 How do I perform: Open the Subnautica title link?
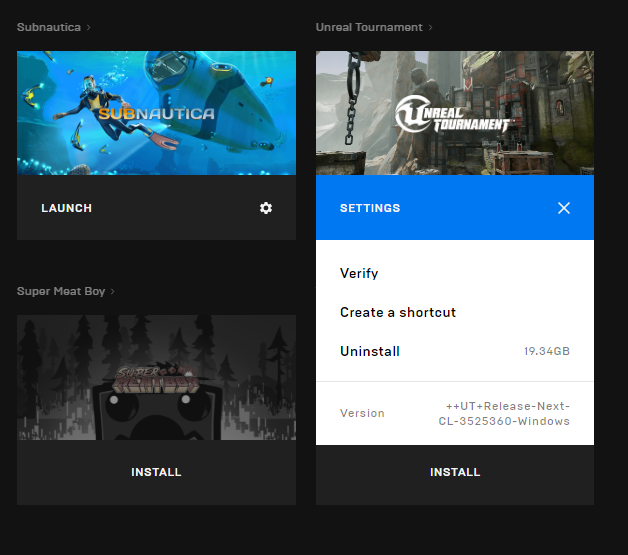49,27
